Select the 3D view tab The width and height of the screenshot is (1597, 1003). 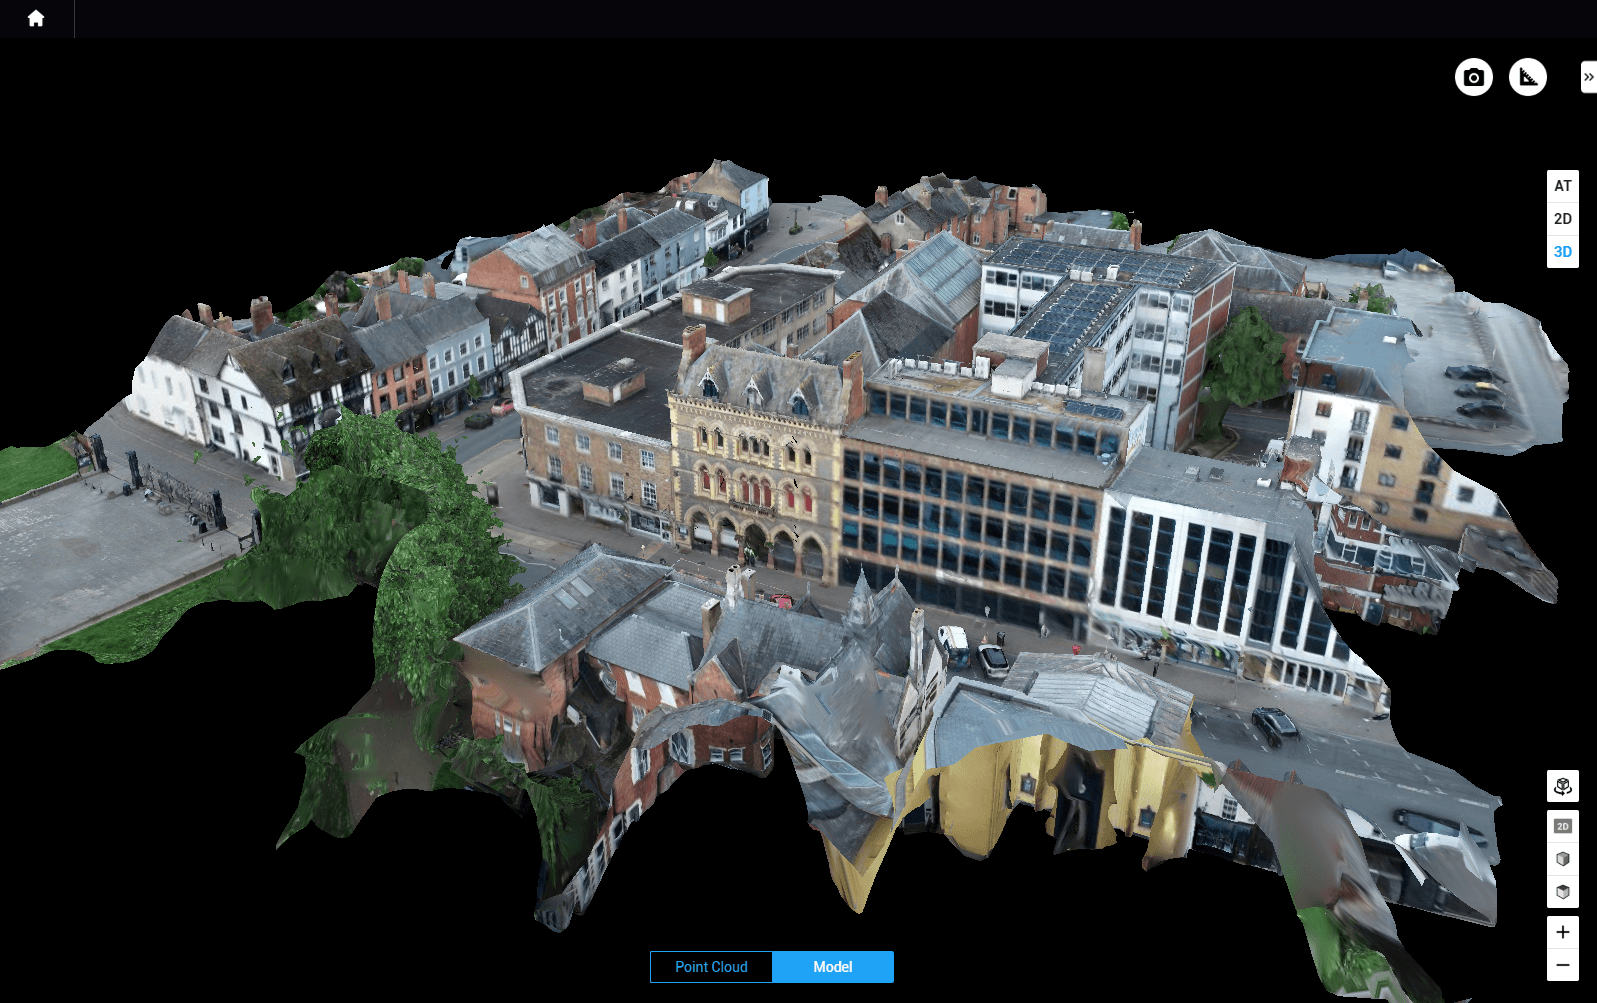[x=1562, y=252]
